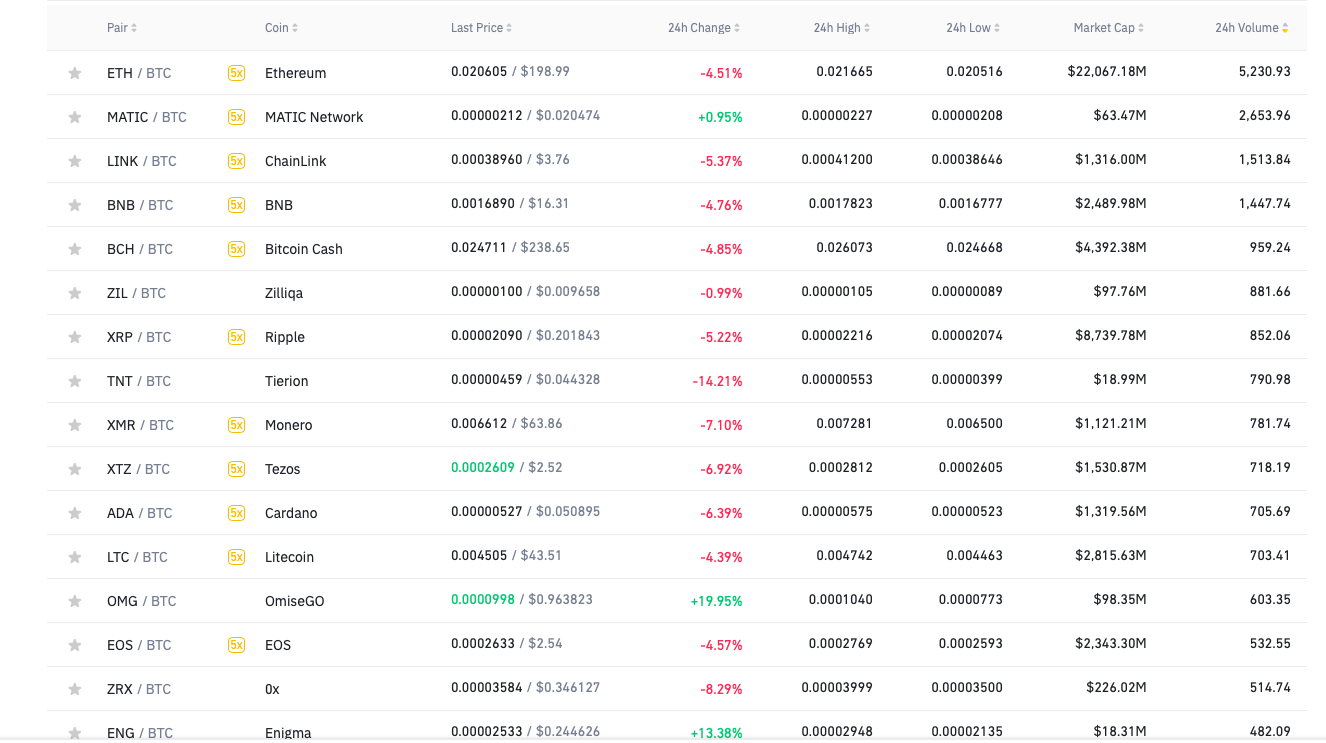Image resolution: width=1326 pixels, height=743 pixels.
Task: Click the -14.21% change value
Action: (717, 381)
